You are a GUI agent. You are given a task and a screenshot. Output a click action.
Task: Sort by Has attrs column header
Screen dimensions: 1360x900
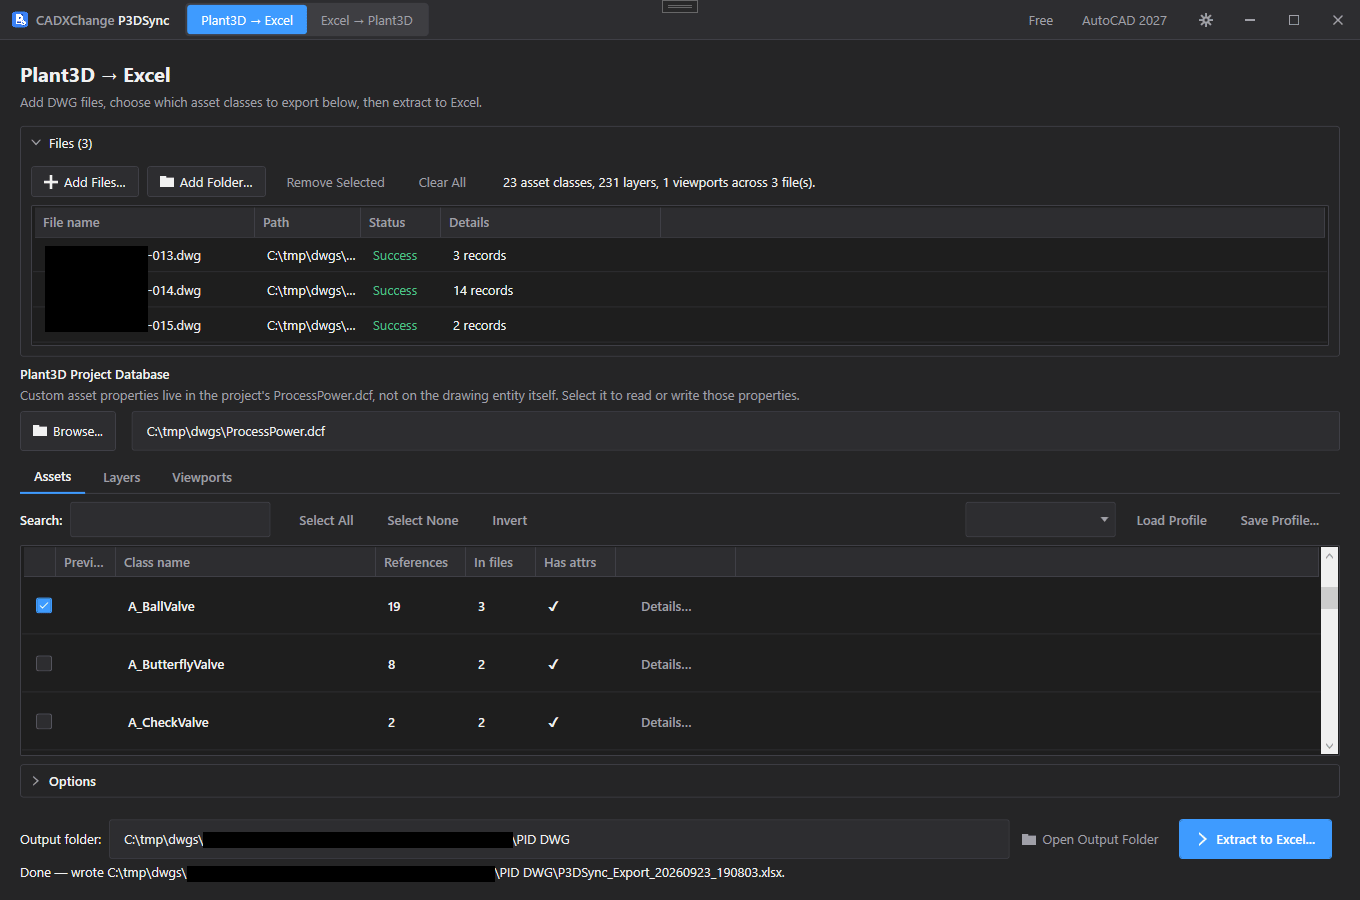576,562
